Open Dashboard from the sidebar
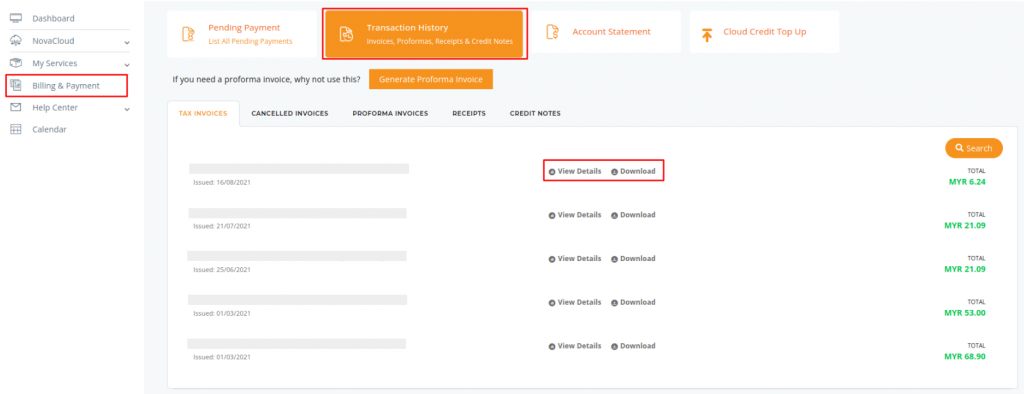Image resolution: width=1024 pixels, height=394 pixels. [54, 18]
